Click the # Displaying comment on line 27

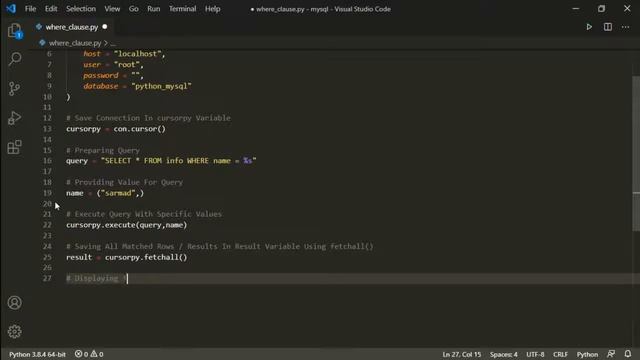(97, 278)
